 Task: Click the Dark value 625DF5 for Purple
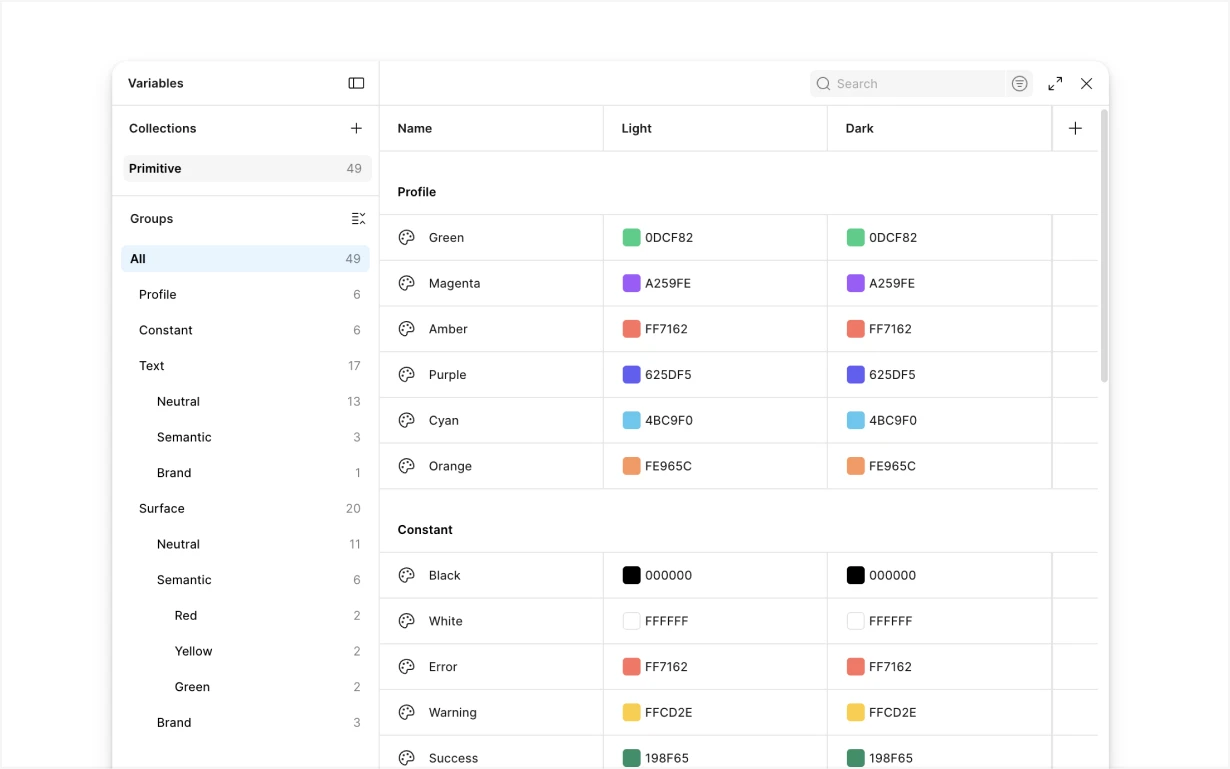point(892,375)
